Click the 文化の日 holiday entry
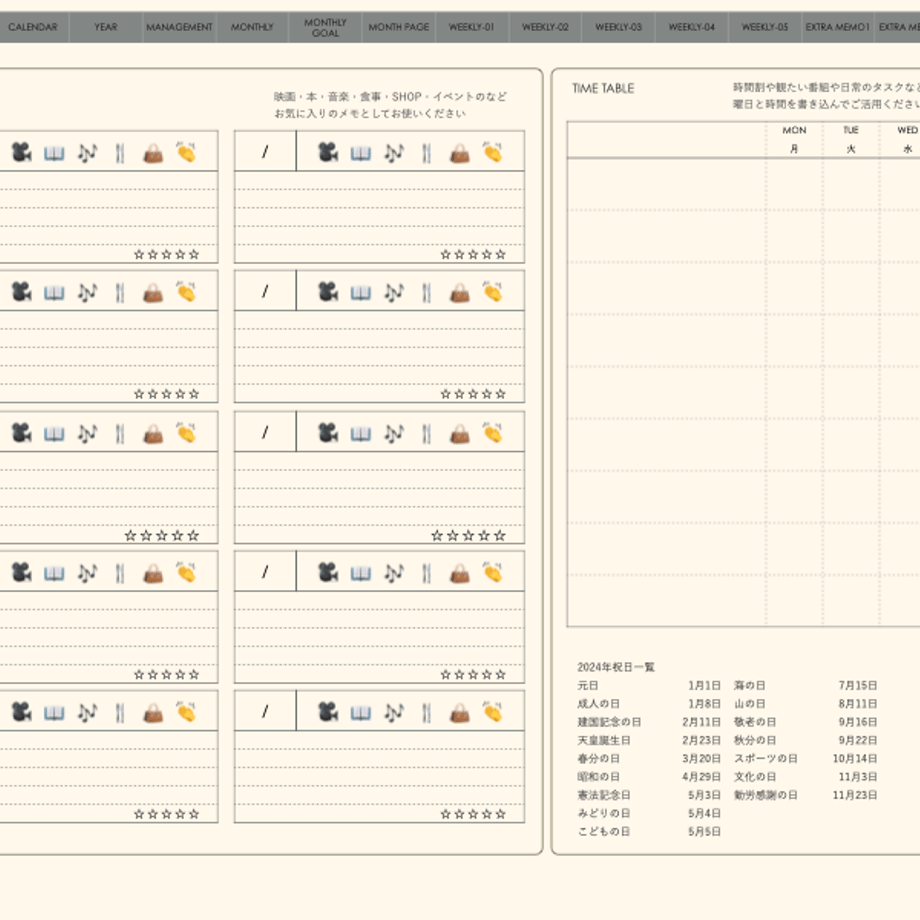This screenshot has height=920, width=920. coord(755,777)
